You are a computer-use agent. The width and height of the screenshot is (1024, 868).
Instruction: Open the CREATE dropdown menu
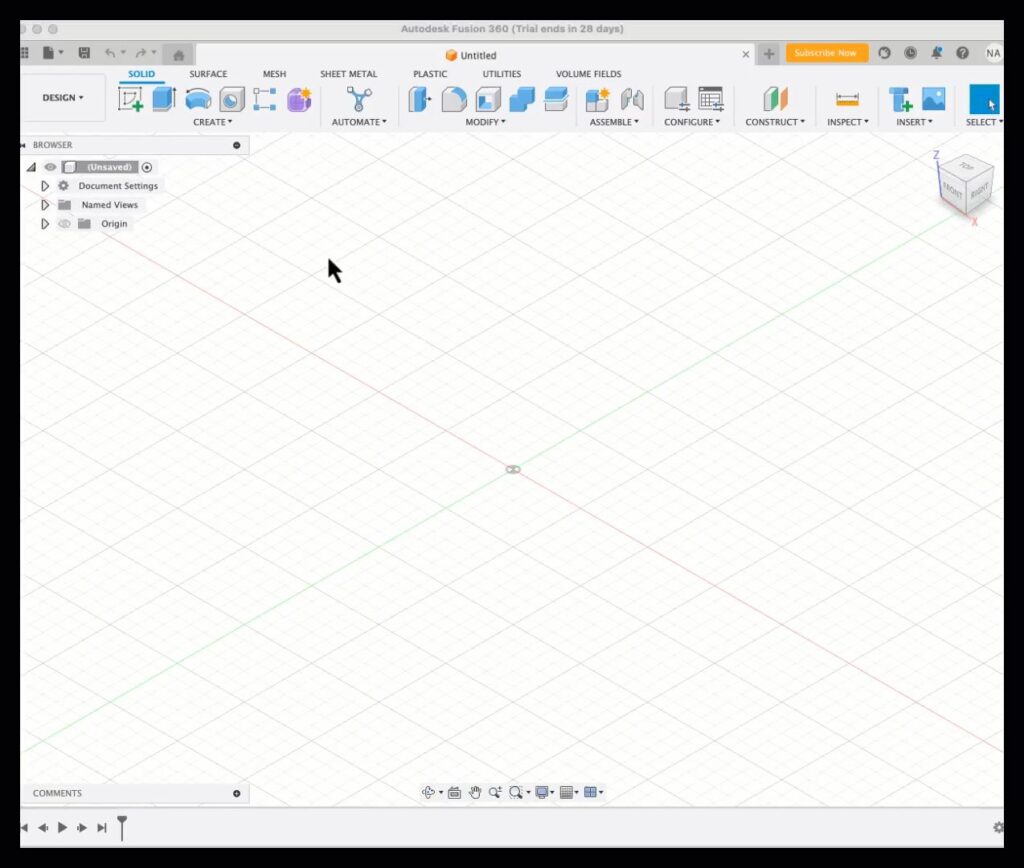point(212,122)
